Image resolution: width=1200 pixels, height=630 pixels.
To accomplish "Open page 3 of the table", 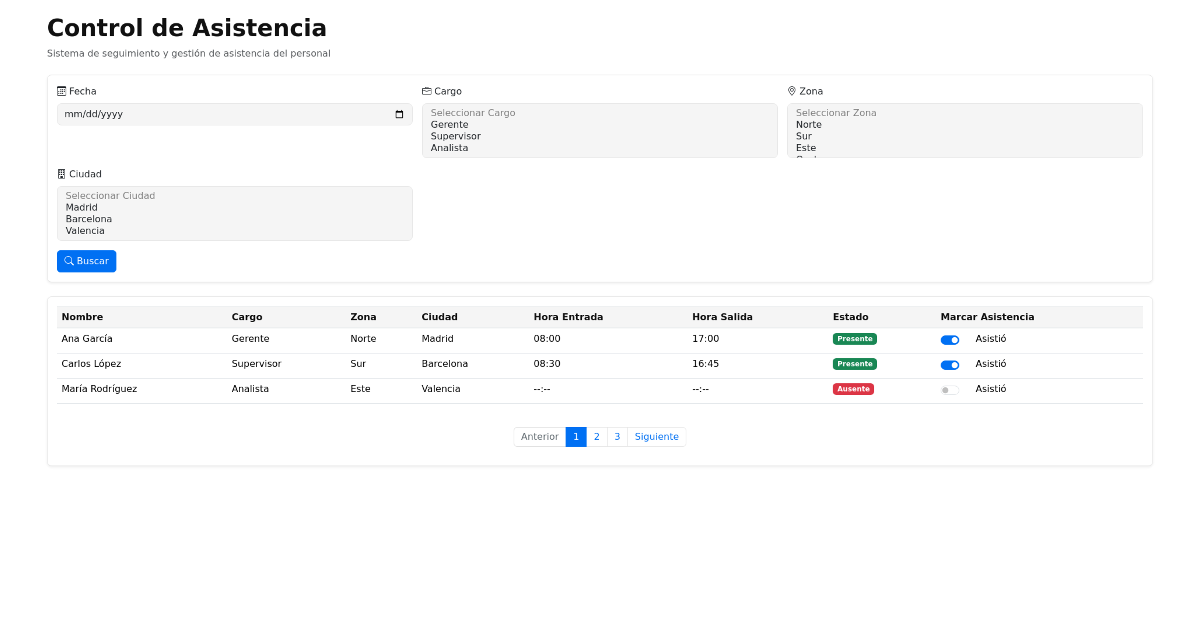I will pos(617,436).
